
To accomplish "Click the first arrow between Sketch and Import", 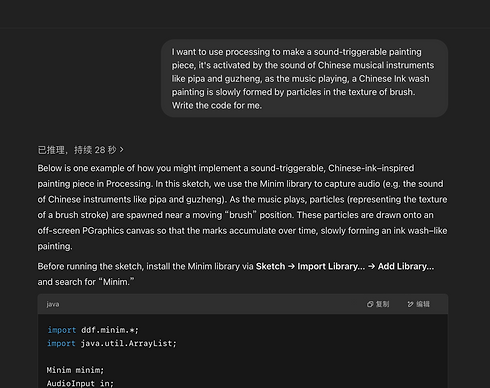I will [x=291, y=266].
